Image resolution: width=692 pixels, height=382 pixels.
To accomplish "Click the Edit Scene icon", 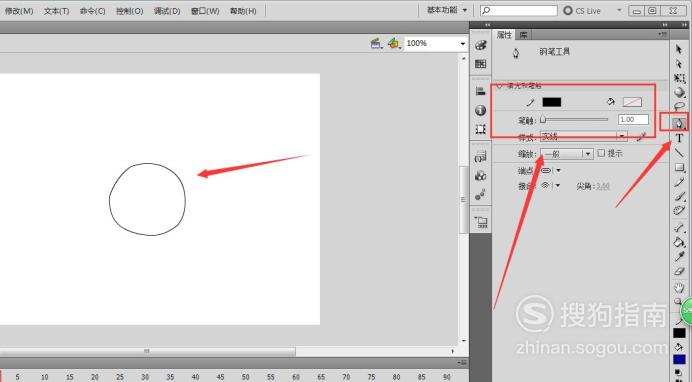I will click(x=376, y=43).
